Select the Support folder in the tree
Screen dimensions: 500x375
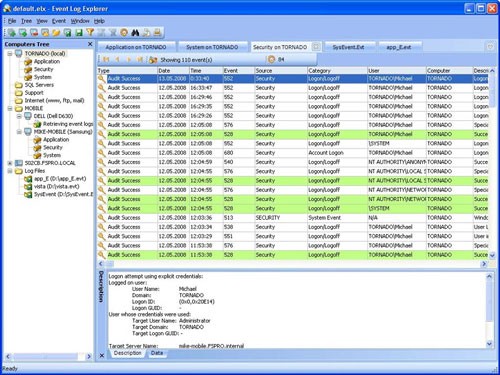[x=34, y=93]
